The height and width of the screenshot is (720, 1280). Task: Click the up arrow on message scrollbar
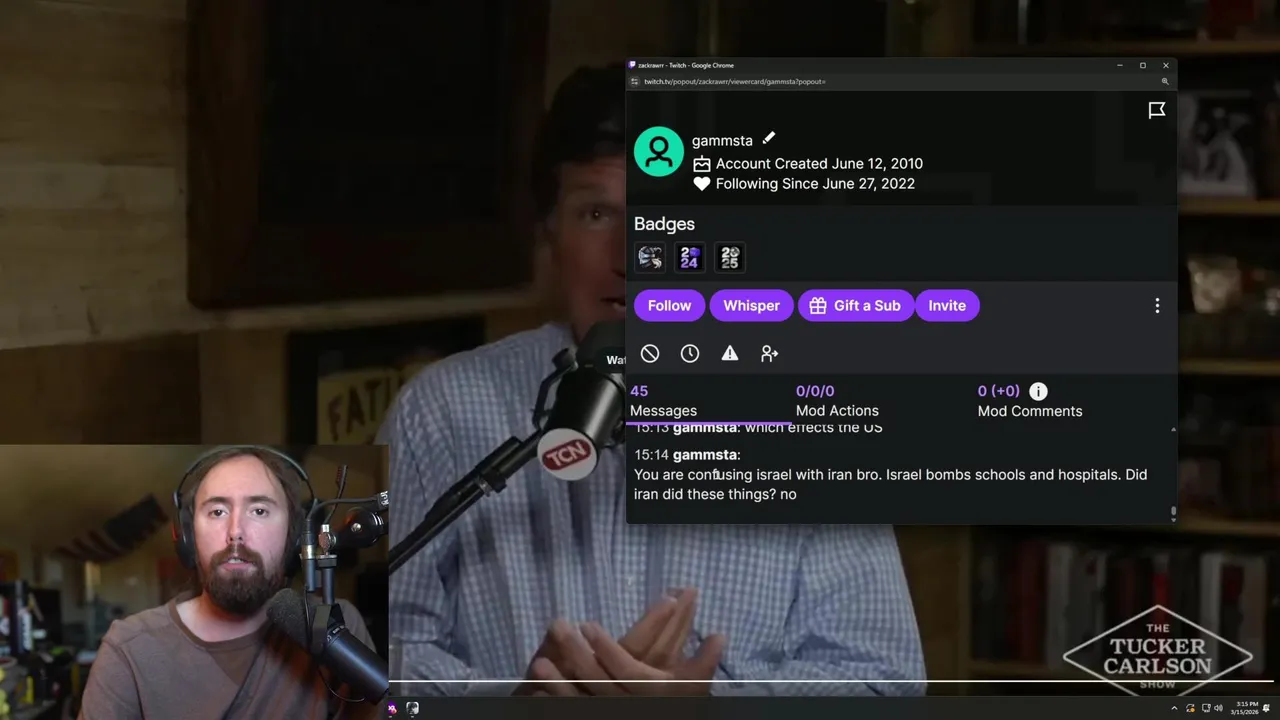coord(1173,428)
